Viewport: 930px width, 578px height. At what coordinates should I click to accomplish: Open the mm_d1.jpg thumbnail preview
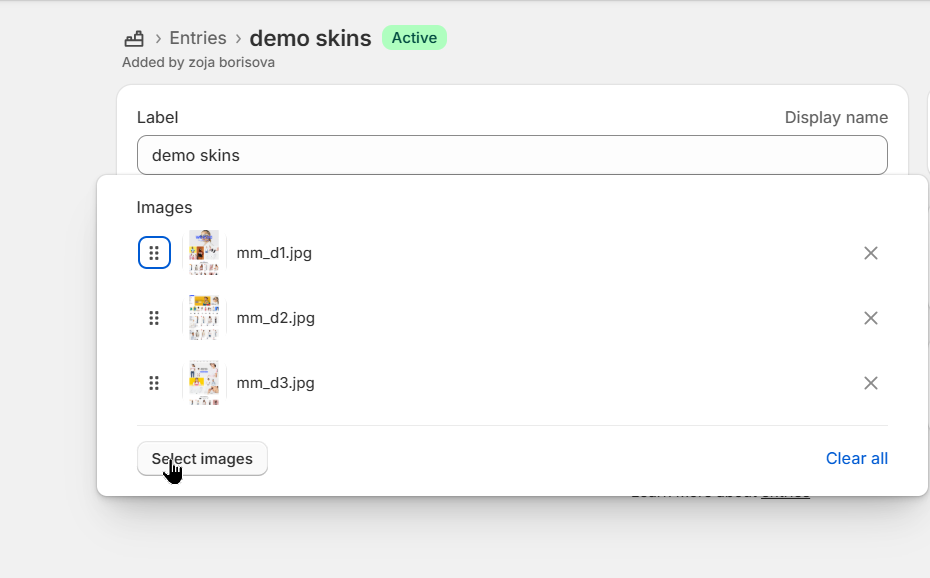204,253
